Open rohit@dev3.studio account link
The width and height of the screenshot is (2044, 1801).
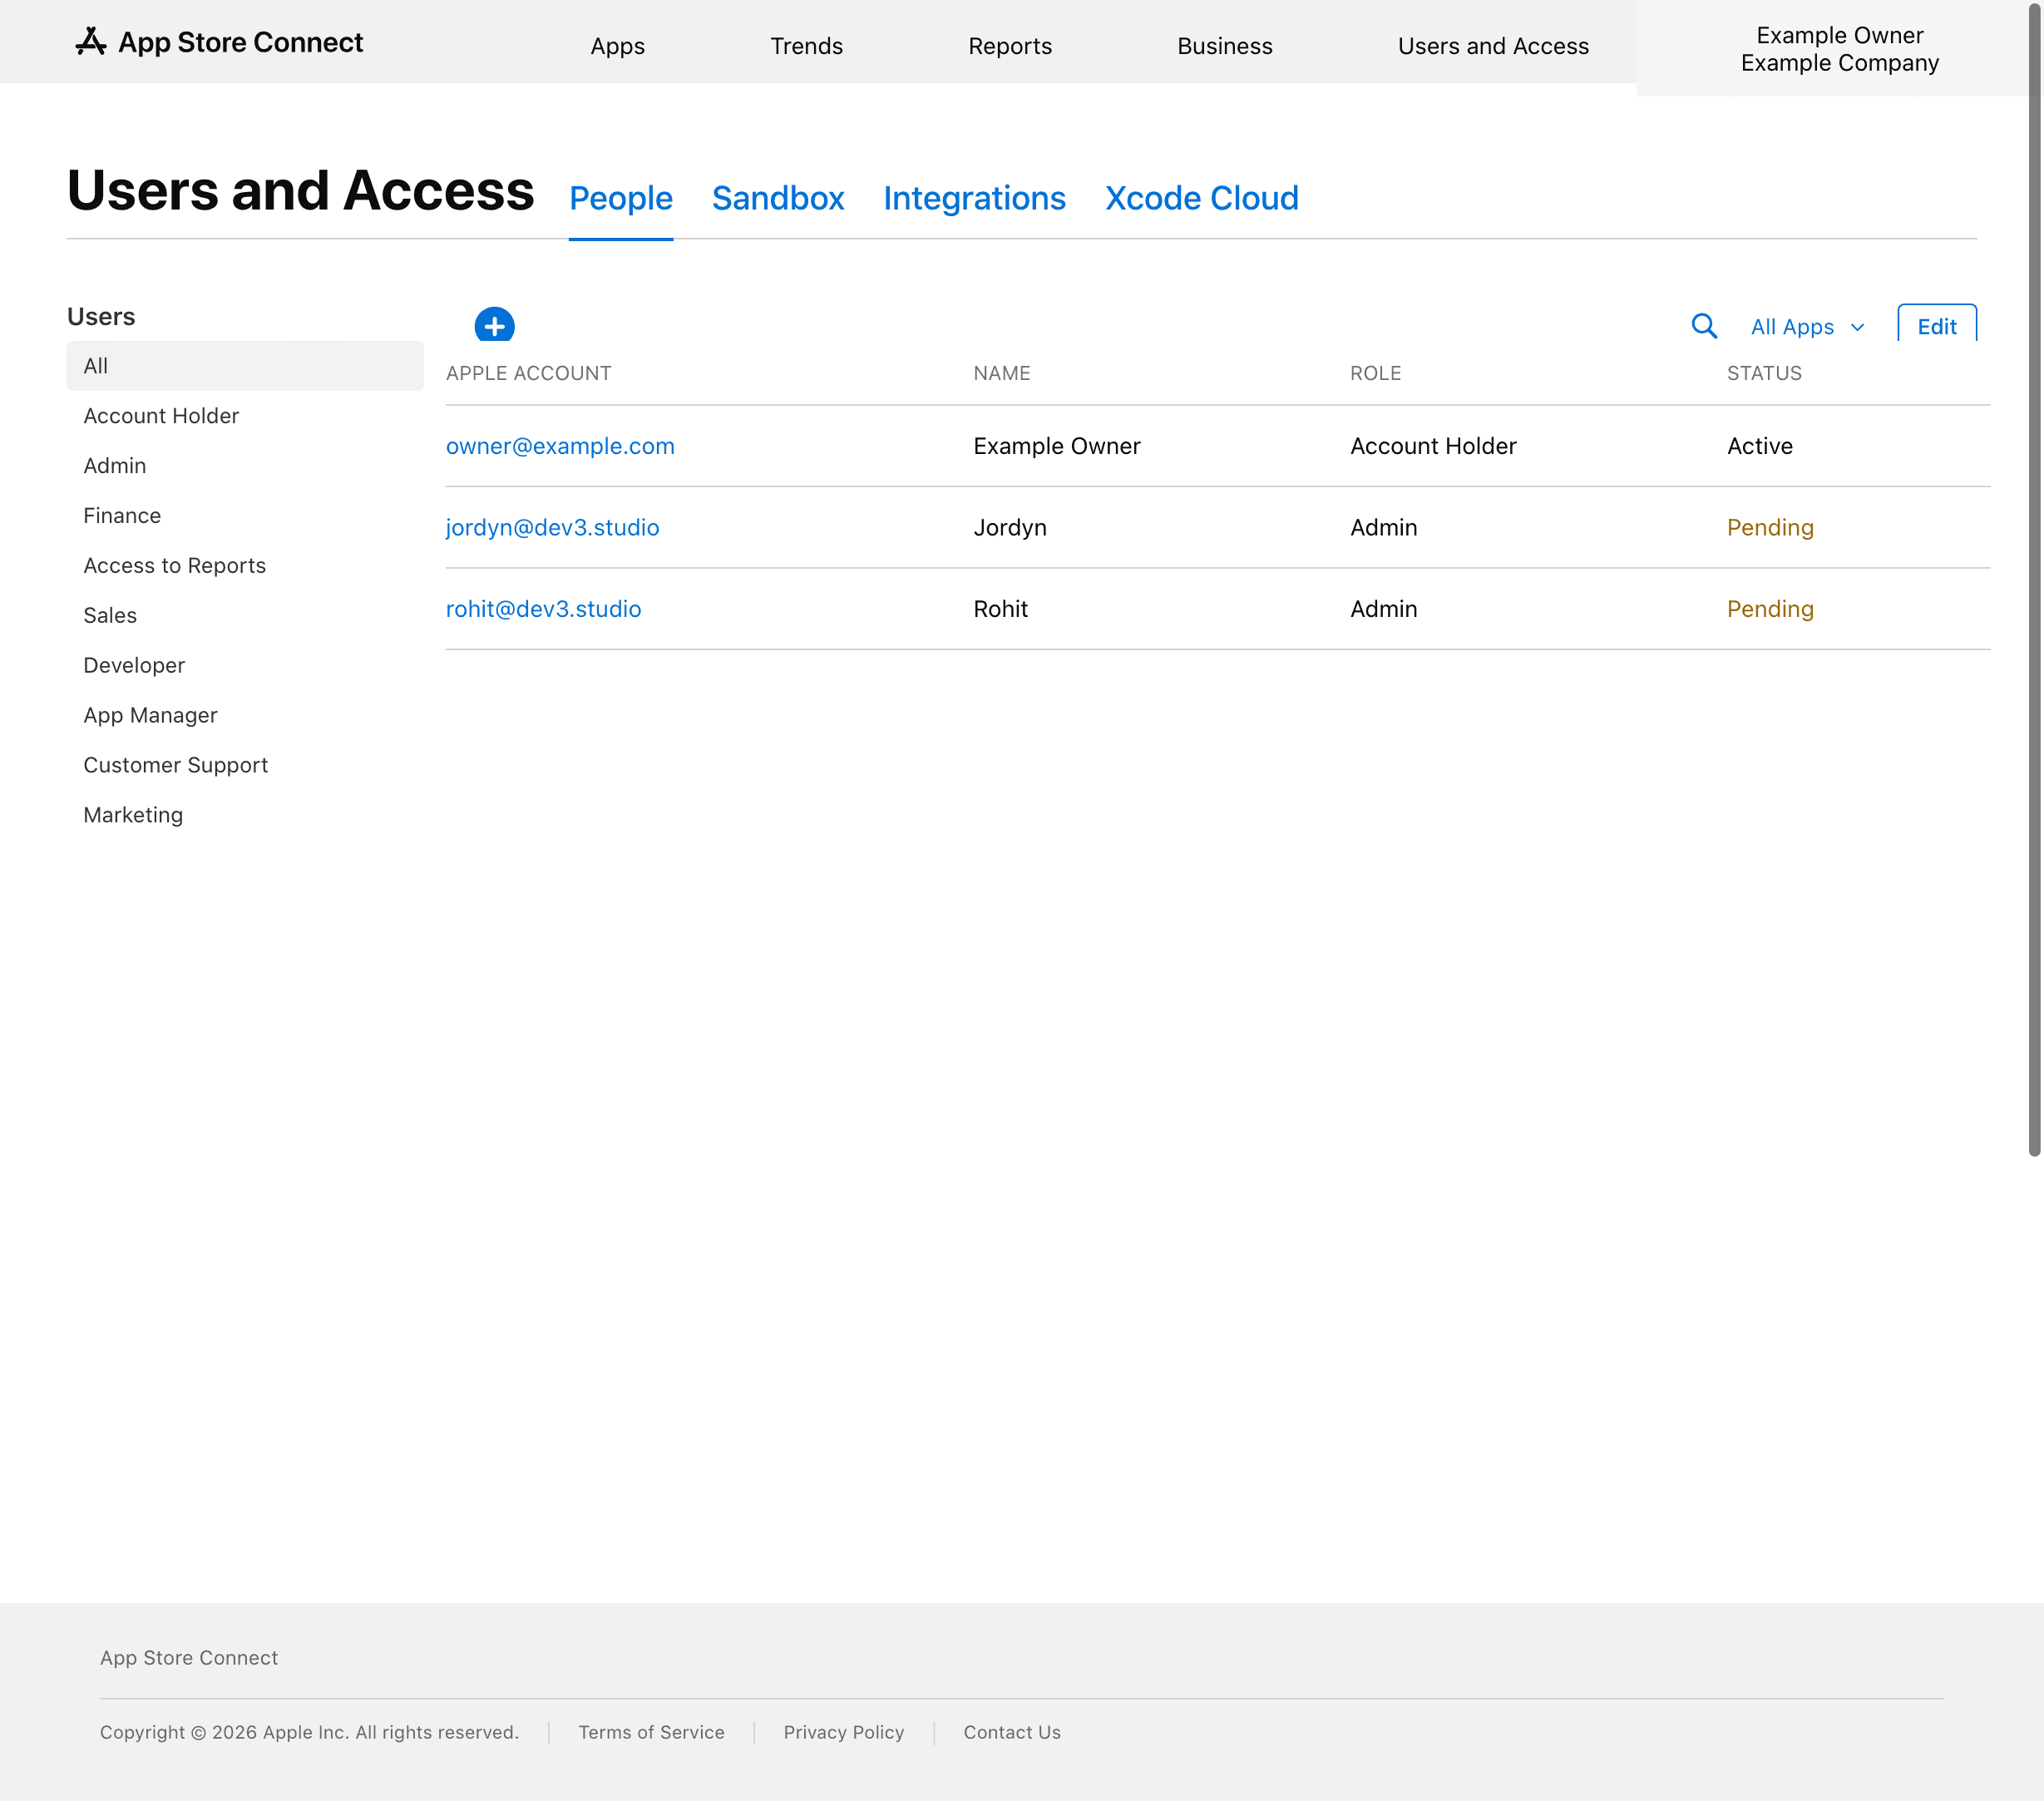click(543, 609)
